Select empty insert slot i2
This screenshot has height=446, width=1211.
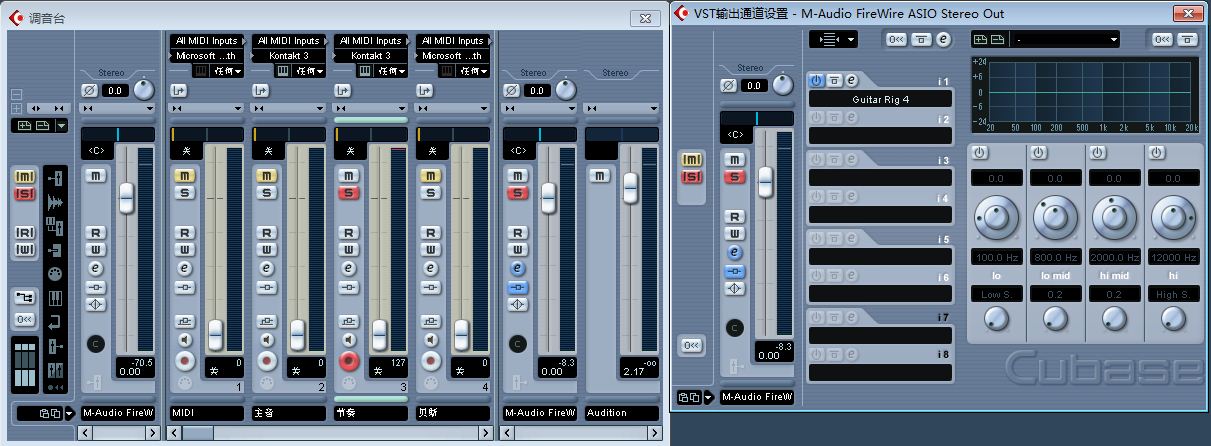[x=879, y=135]
